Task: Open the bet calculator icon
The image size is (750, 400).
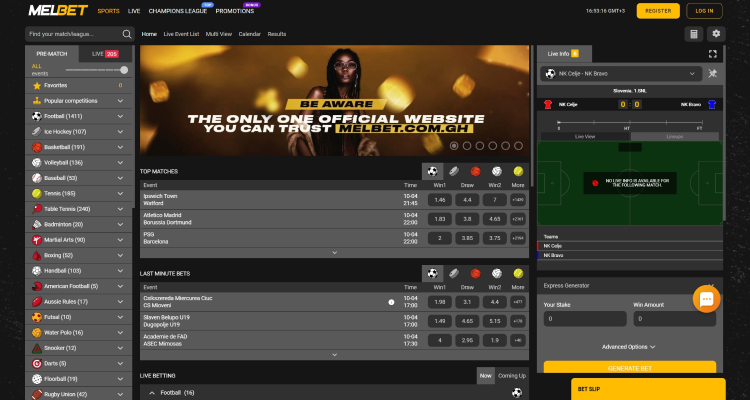Action: point(694,34)
